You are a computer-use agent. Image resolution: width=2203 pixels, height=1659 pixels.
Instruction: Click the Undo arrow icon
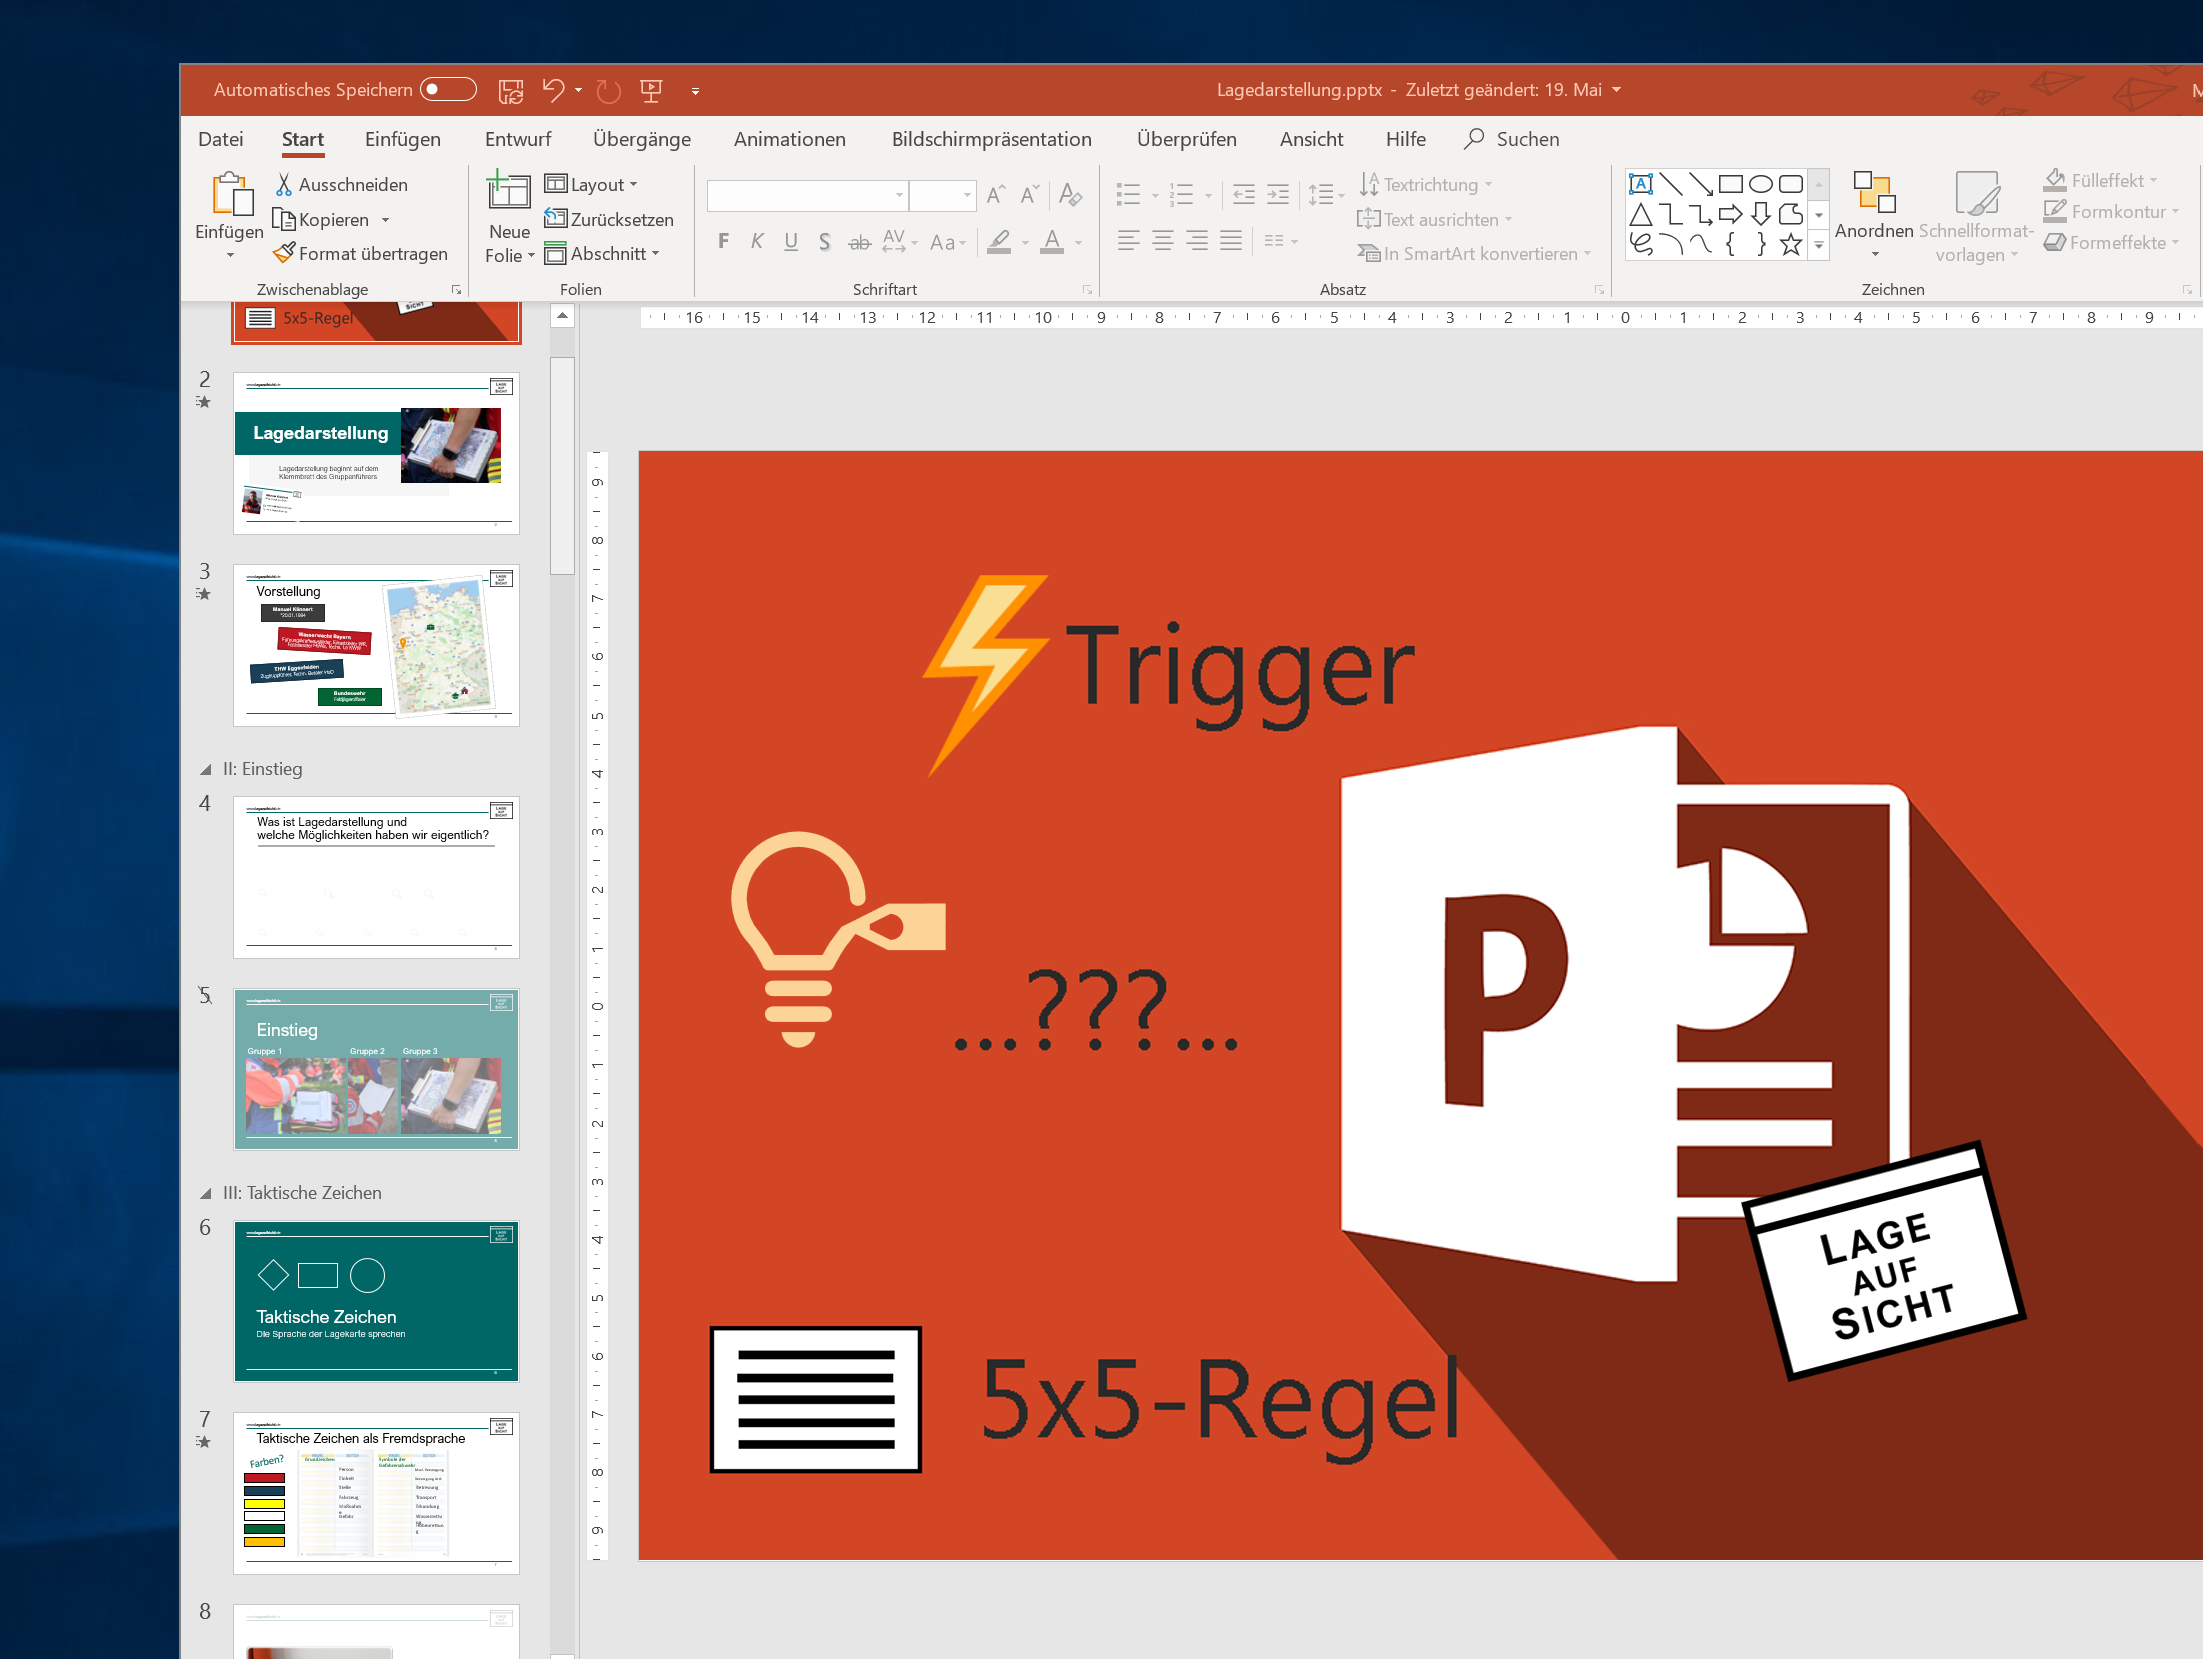tap(553, 90)
